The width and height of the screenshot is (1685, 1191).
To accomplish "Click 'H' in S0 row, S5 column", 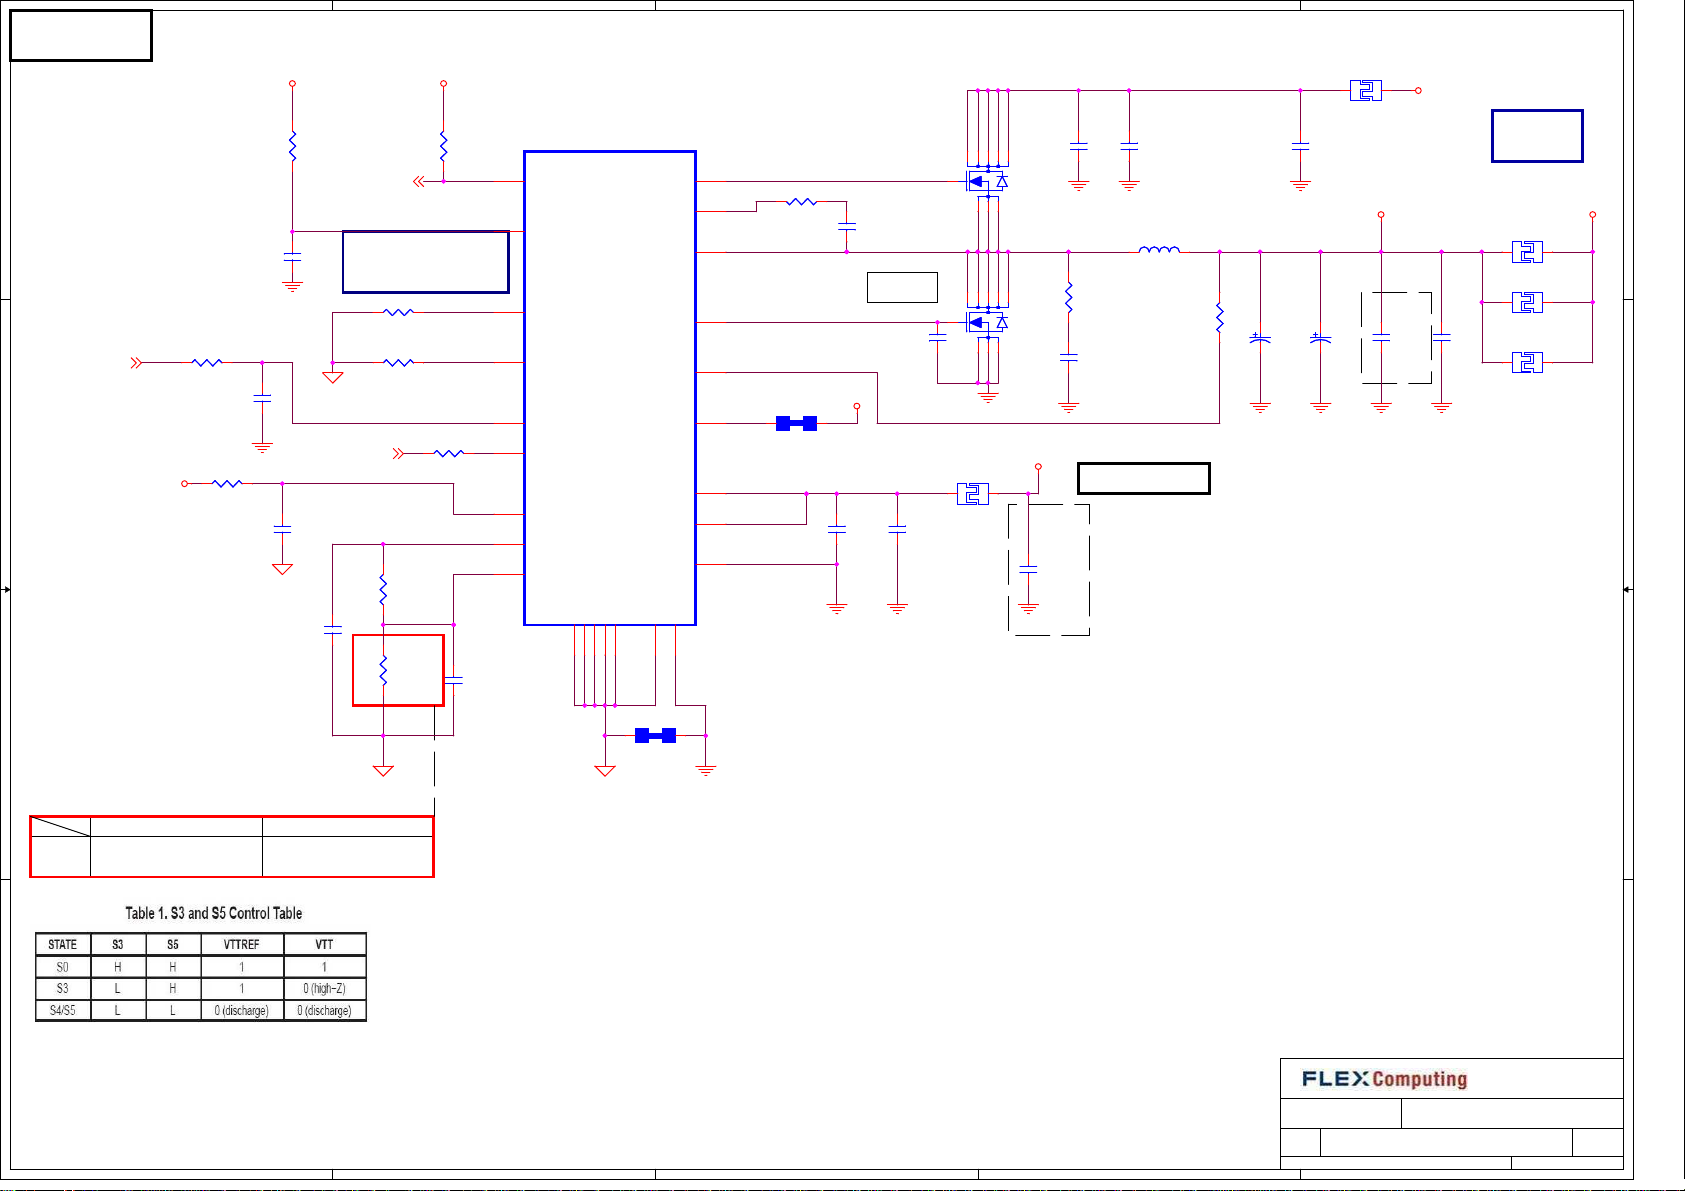I will [x=173, y=967].
